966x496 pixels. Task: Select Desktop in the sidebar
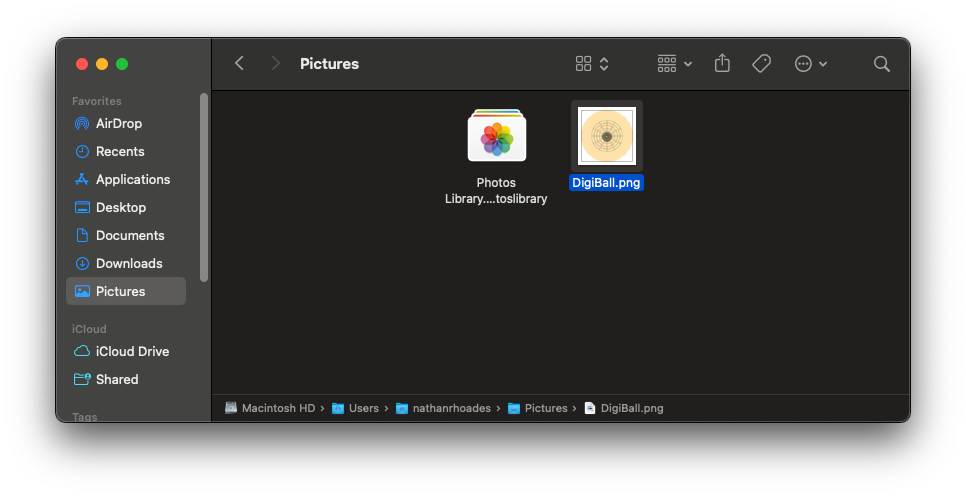(x=120, y=208)
